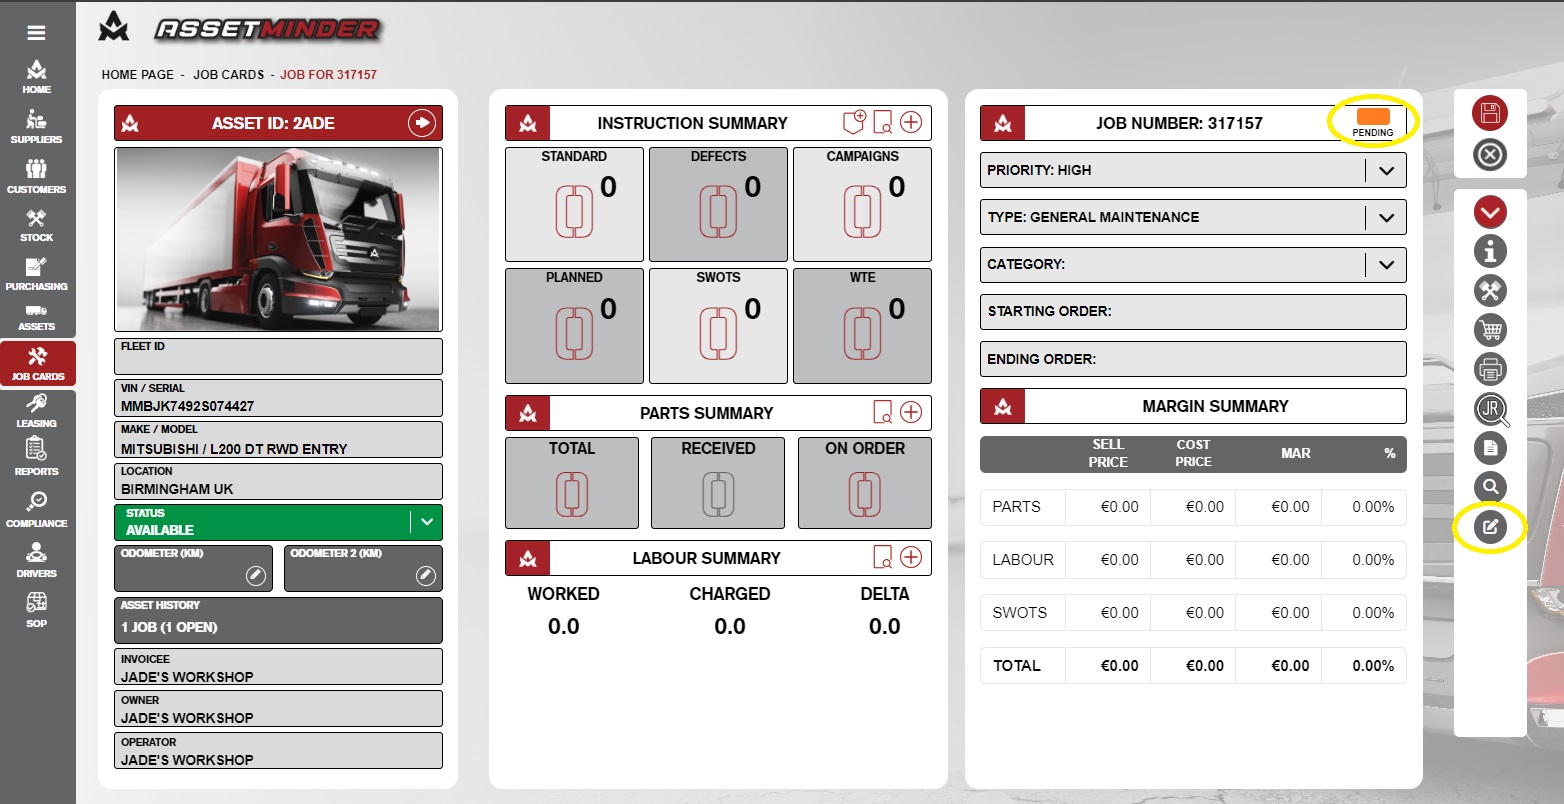Click the shopping cart icon

[x=1490, y=330]
